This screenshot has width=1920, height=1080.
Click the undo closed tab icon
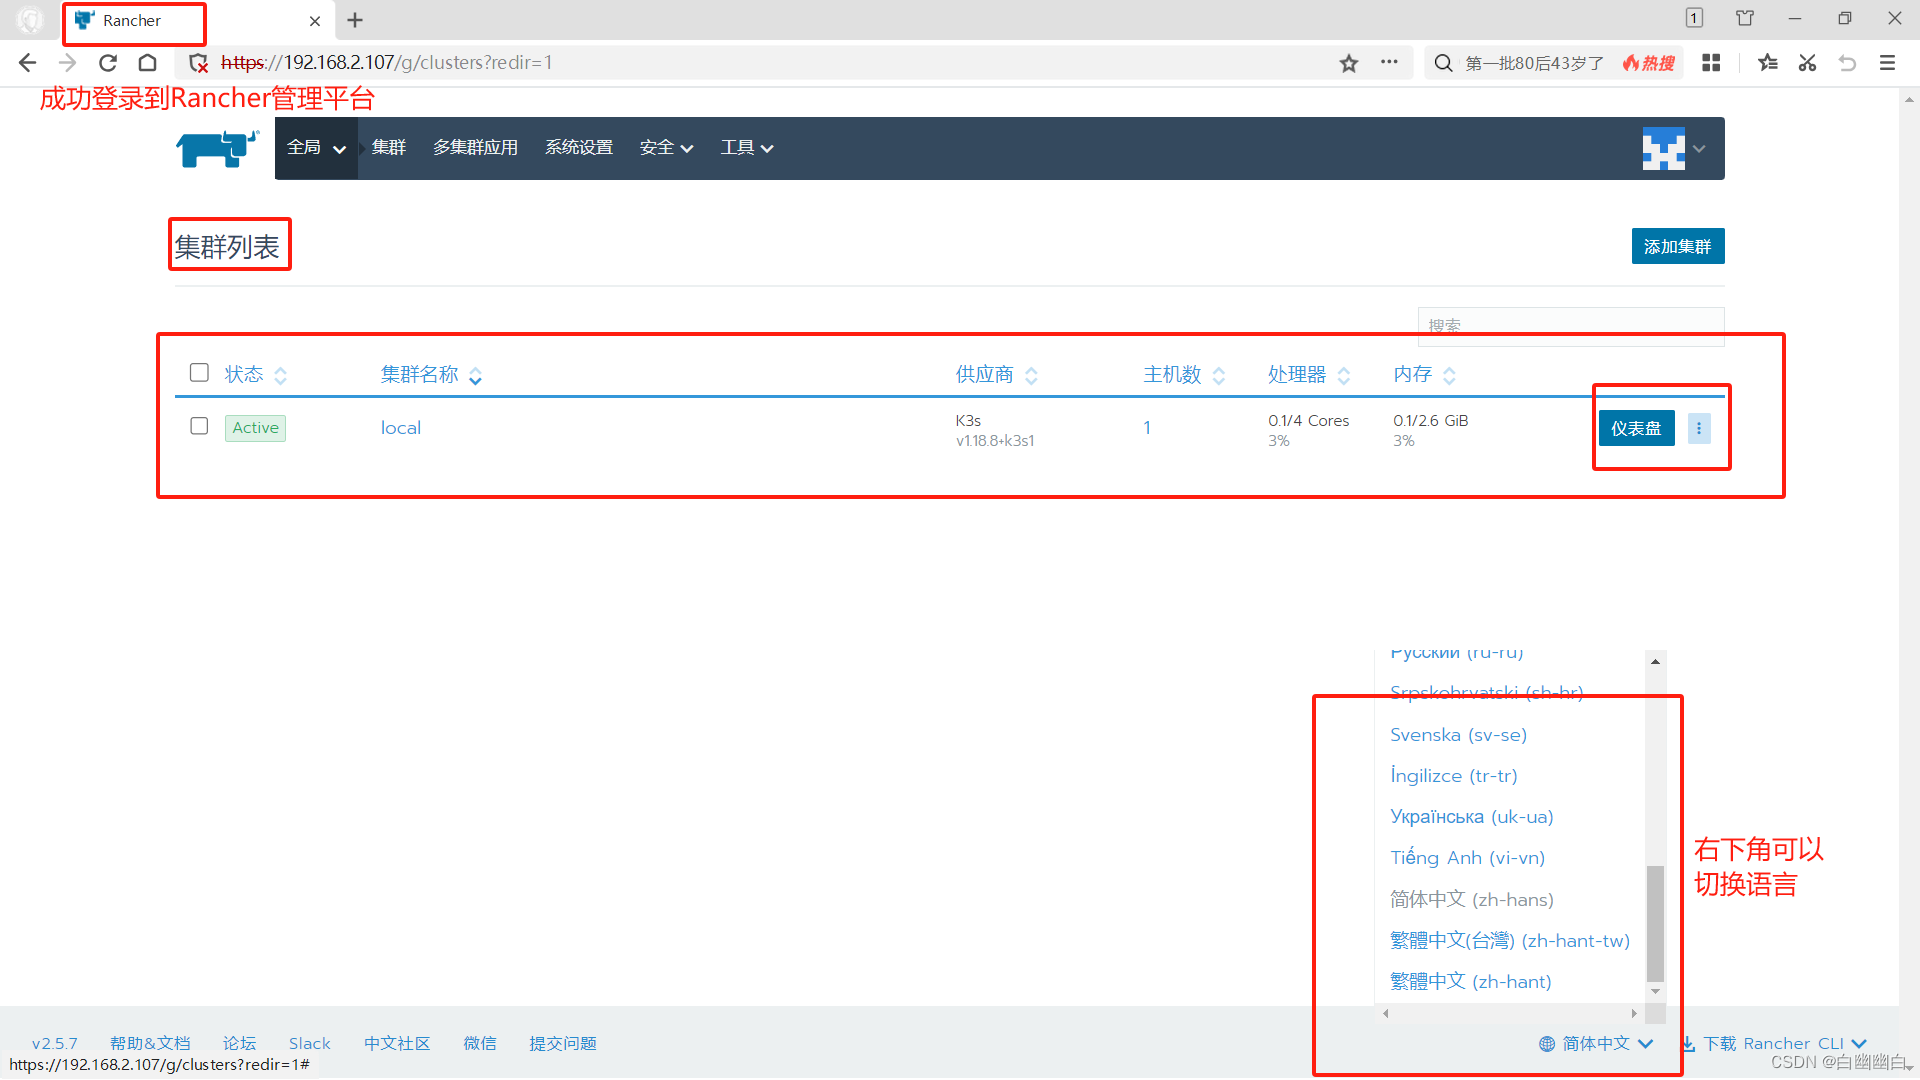[1847, 63]
